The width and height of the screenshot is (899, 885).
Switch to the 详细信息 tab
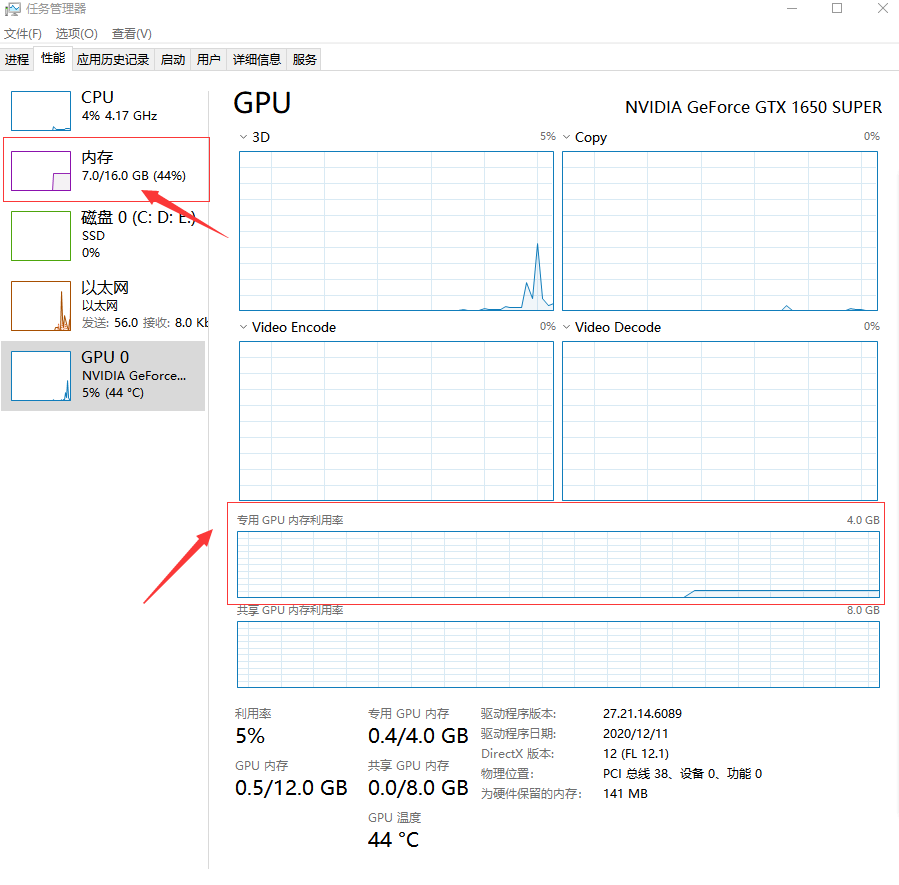(x=256, y=60)
